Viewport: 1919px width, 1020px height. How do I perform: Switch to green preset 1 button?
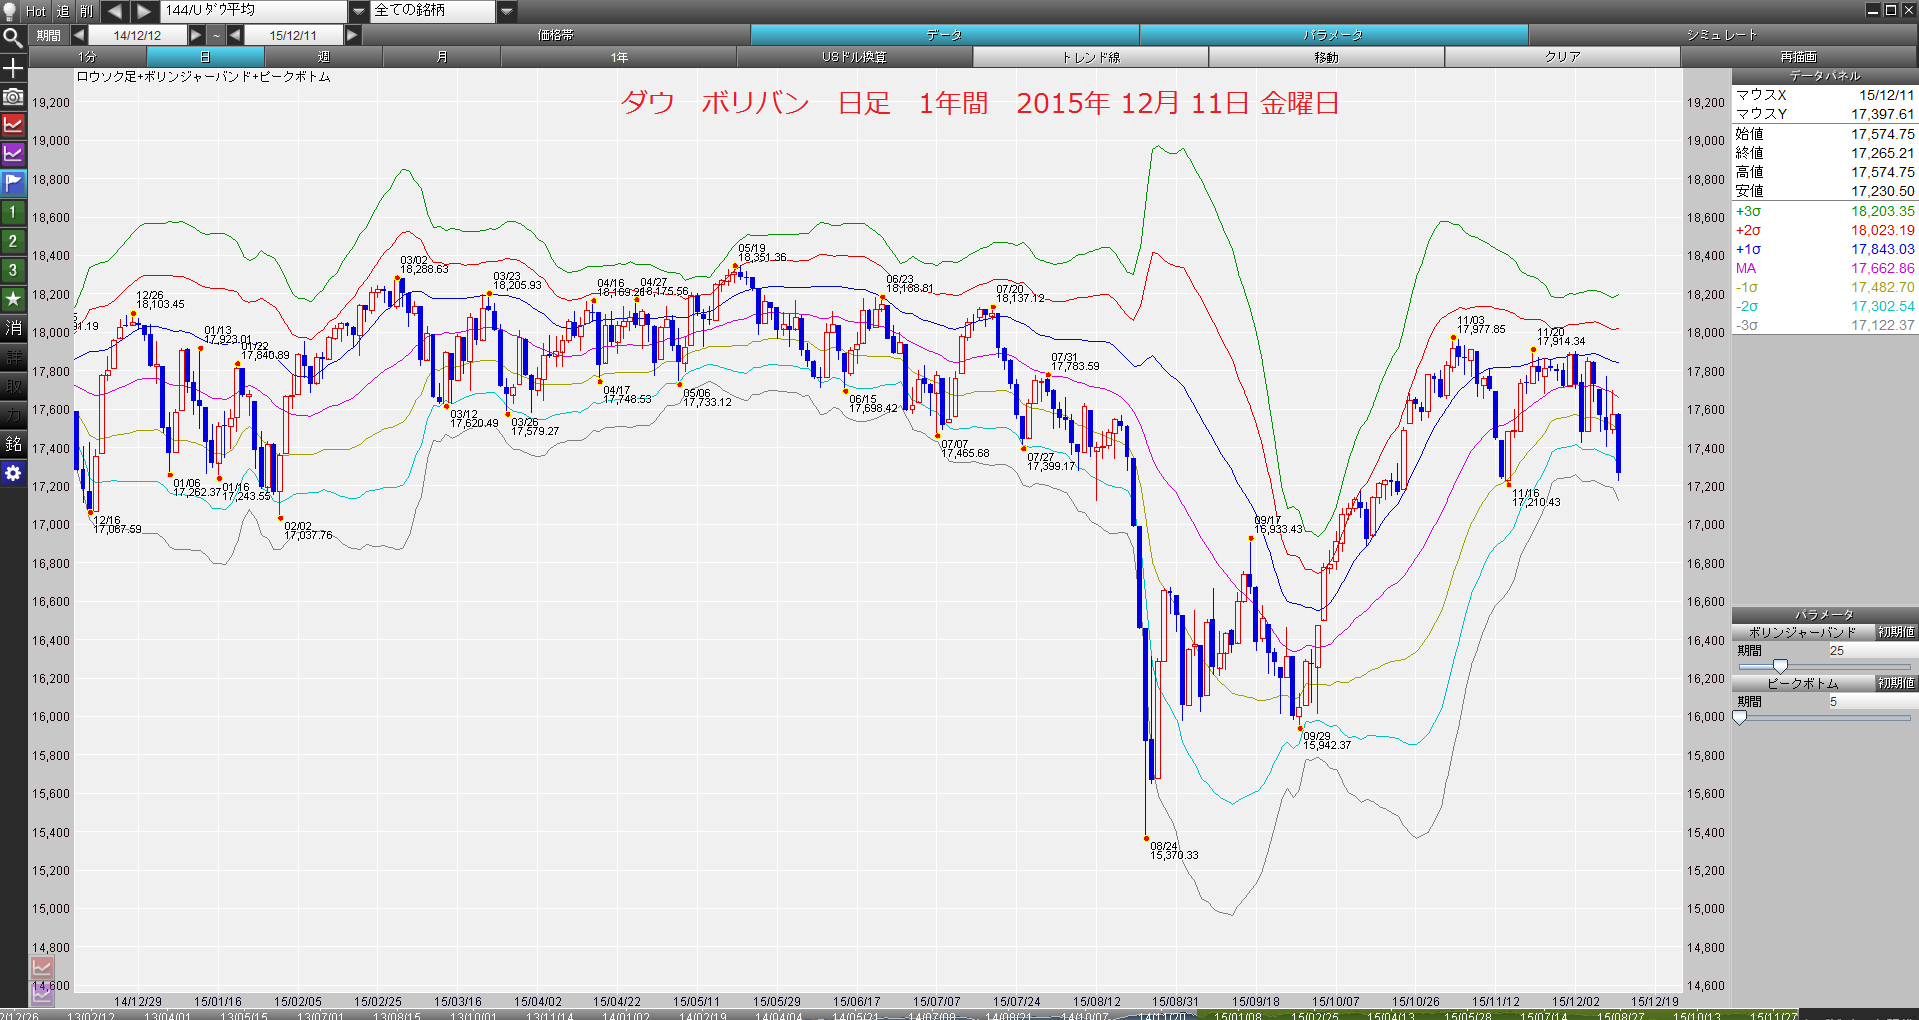tap(13, 213)
